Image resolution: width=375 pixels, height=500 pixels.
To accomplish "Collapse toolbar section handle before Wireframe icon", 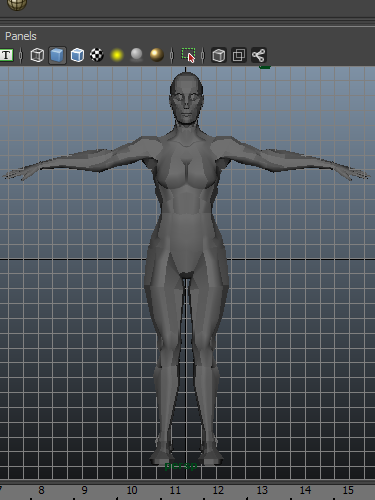I will coord(21,55).
